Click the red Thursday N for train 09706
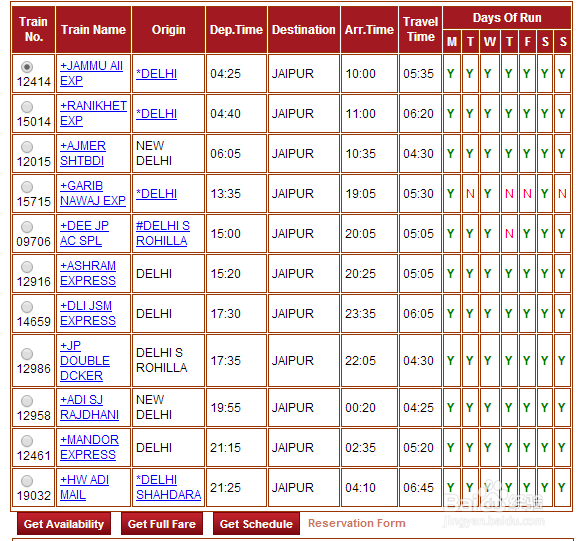Screen dimensions: 578x541 pos(509,234)
